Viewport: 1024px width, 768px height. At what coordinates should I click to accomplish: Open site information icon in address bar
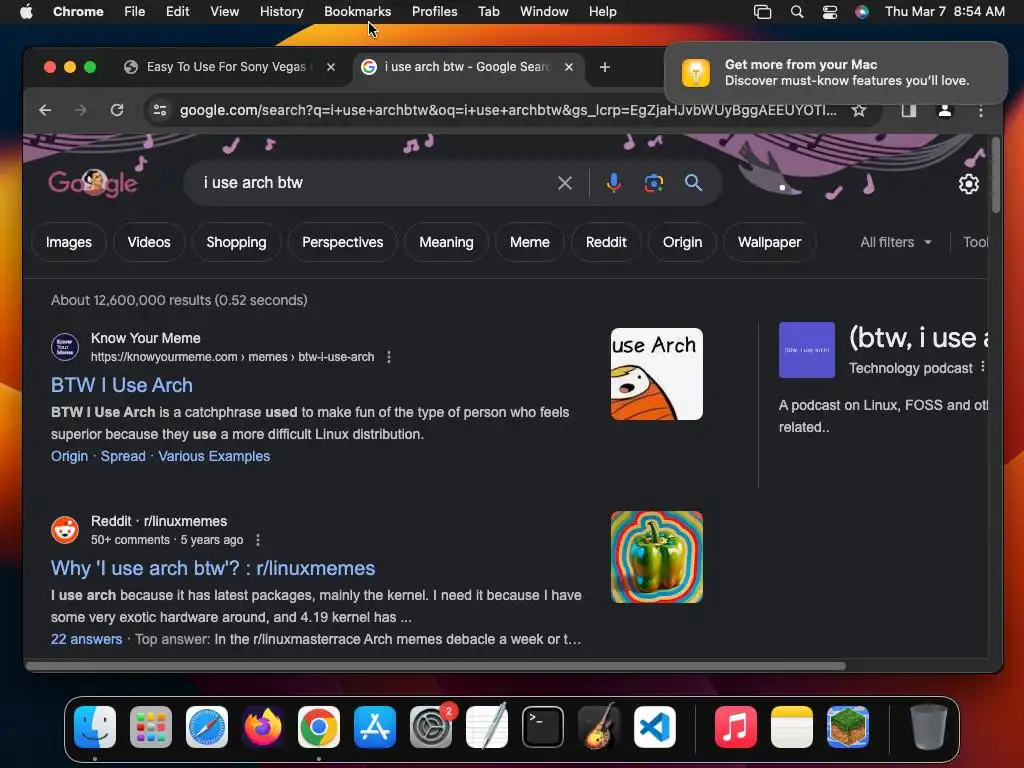[x=160, y=110]
